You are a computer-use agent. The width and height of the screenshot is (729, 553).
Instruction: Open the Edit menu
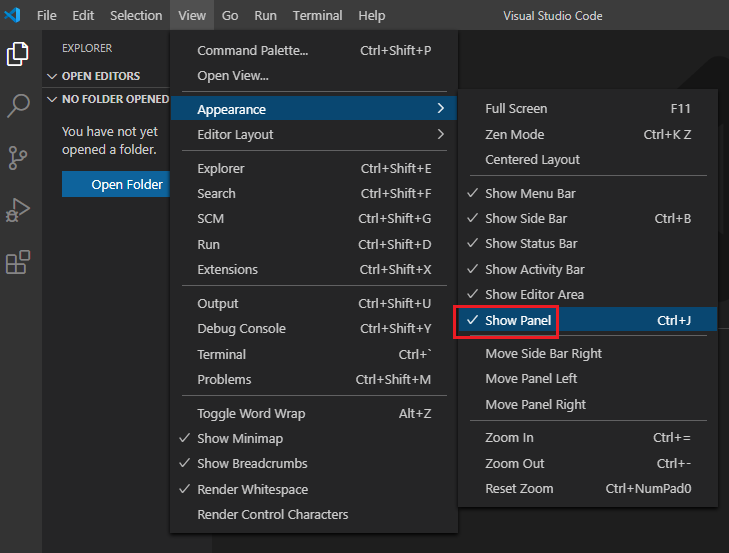coord(83,15)
